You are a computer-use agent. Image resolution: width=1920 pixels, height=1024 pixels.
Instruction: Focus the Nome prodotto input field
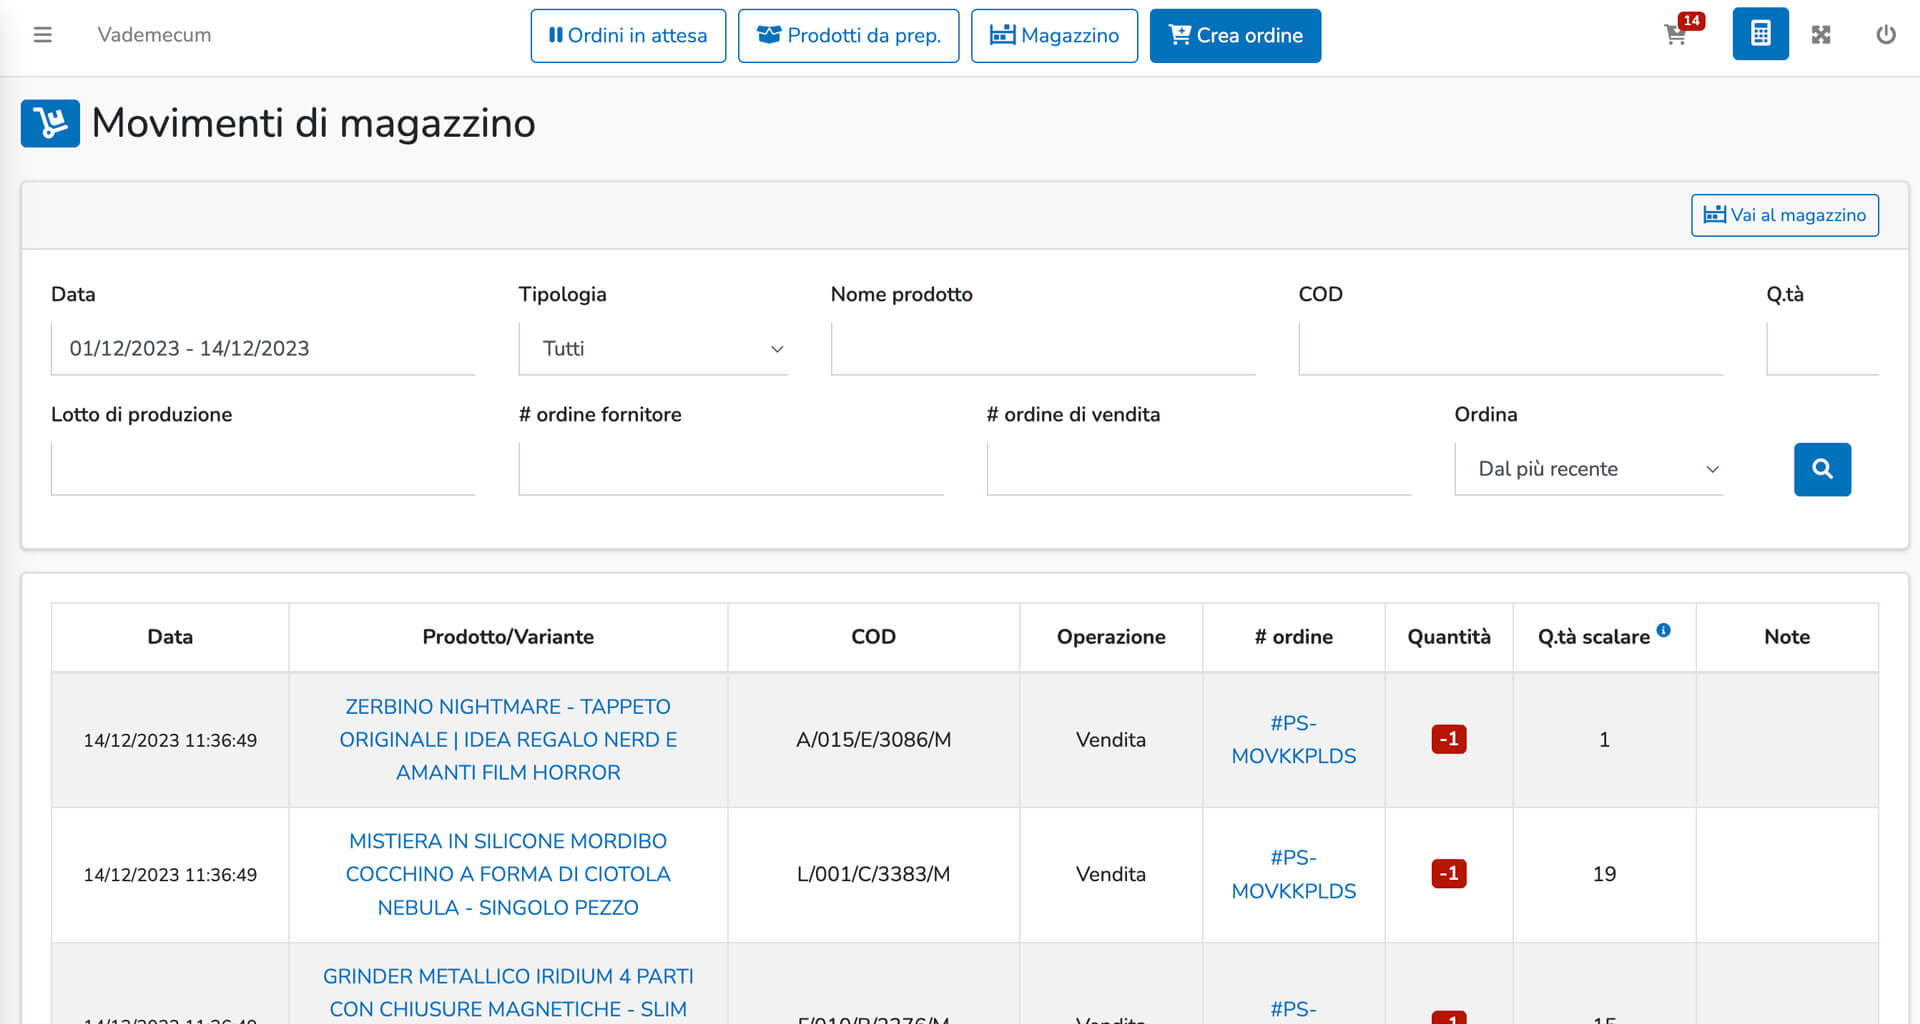tap(1042, 349)
